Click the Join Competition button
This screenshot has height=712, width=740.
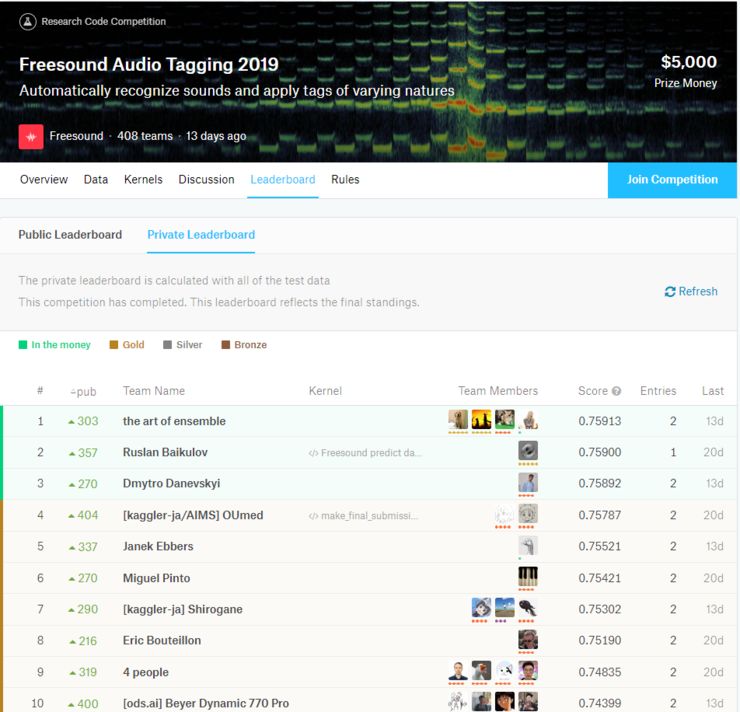[x=672, y=180]
